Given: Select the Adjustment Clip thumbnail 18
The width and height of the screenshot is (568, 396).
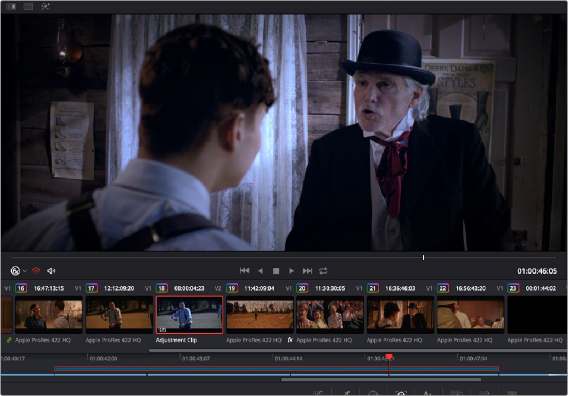Looking at the screenshot, I should (189, 314).
